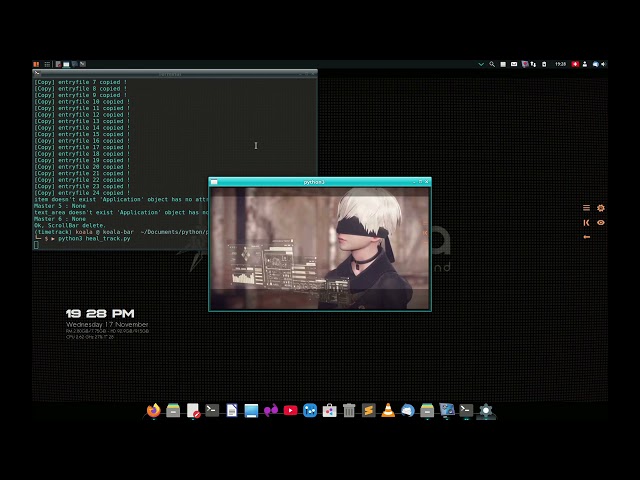Click the 'python3 heal_track.py' command line

click(x=94, y=238)
